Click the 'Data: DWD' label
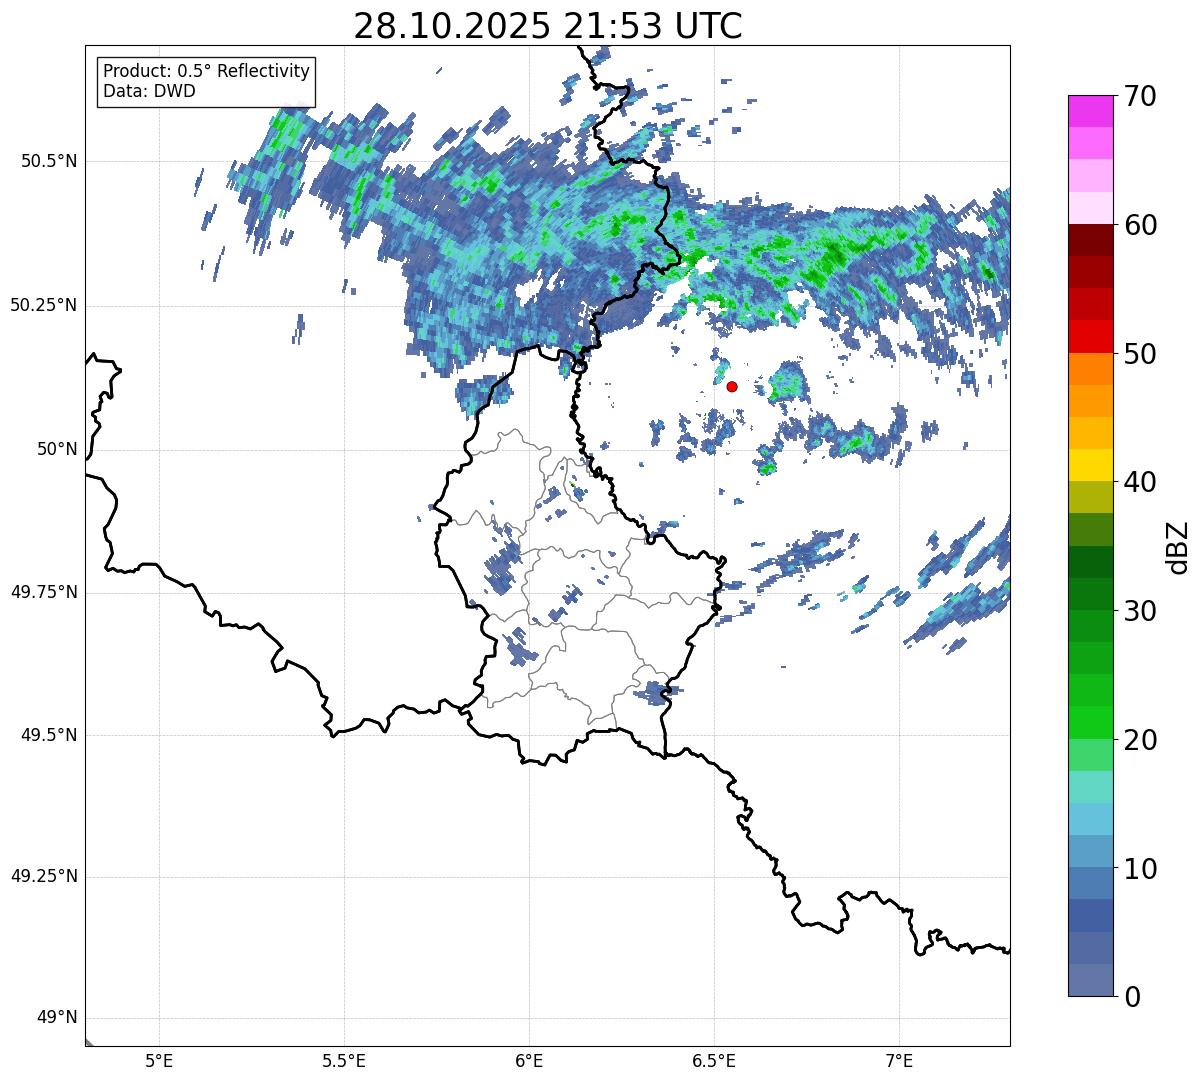 click(149, 92)
